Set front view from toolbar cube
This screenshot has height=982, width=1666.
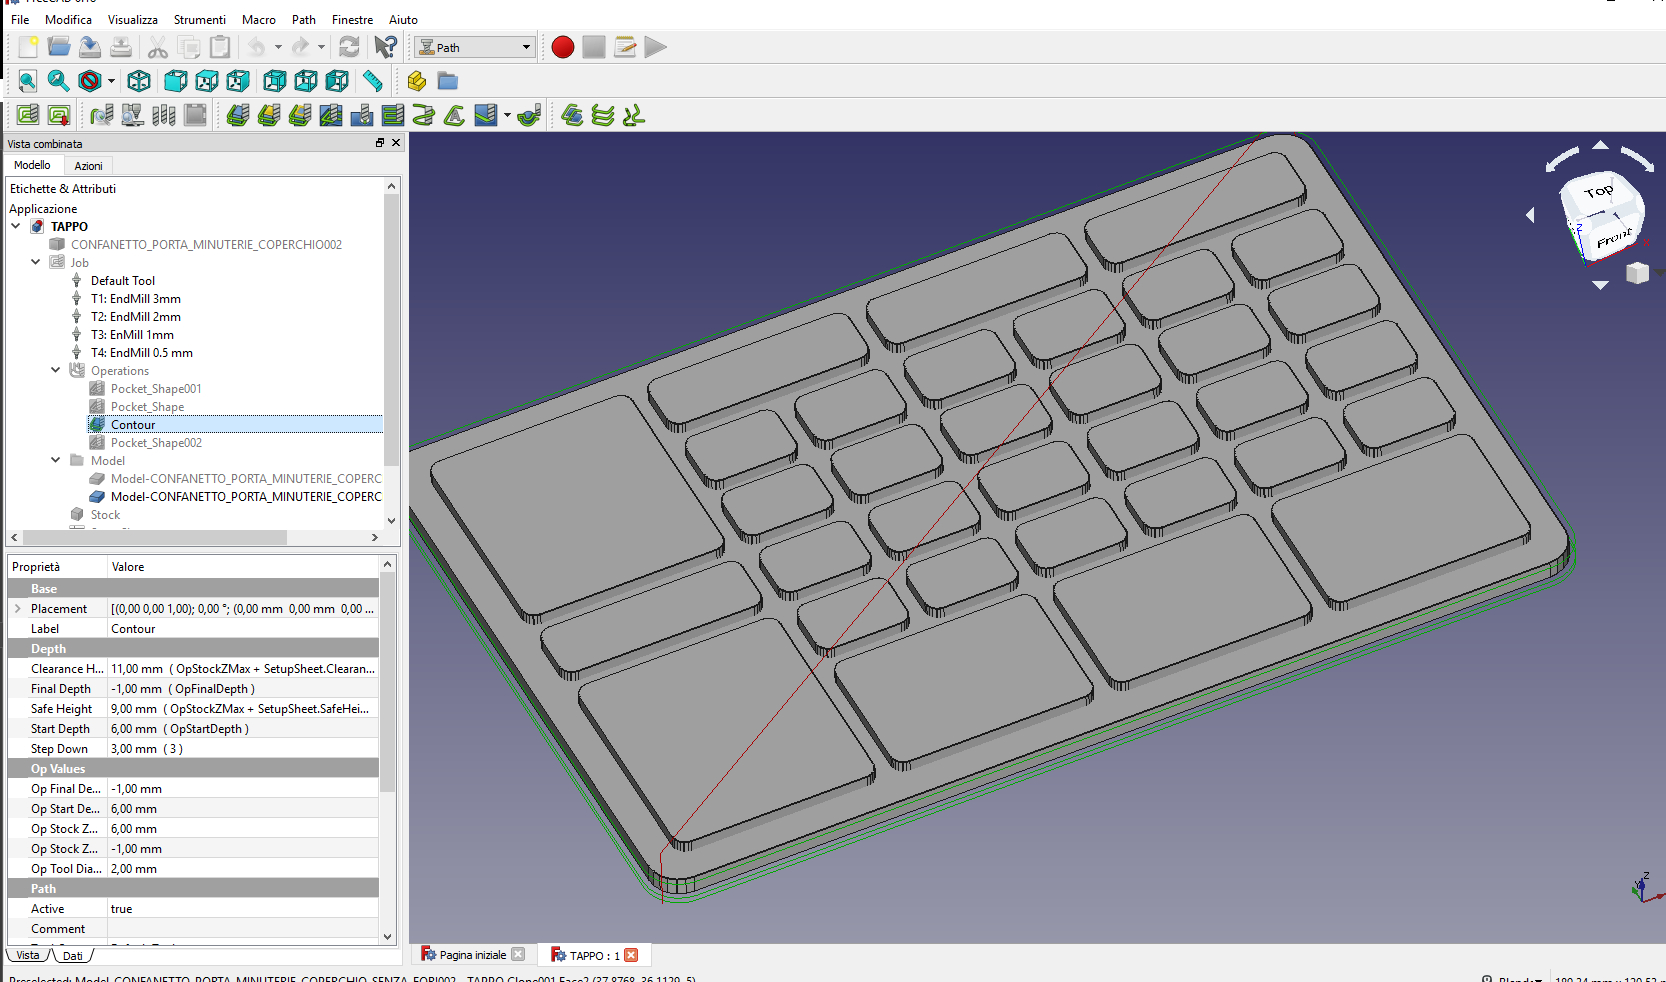[x=175, y=81]
